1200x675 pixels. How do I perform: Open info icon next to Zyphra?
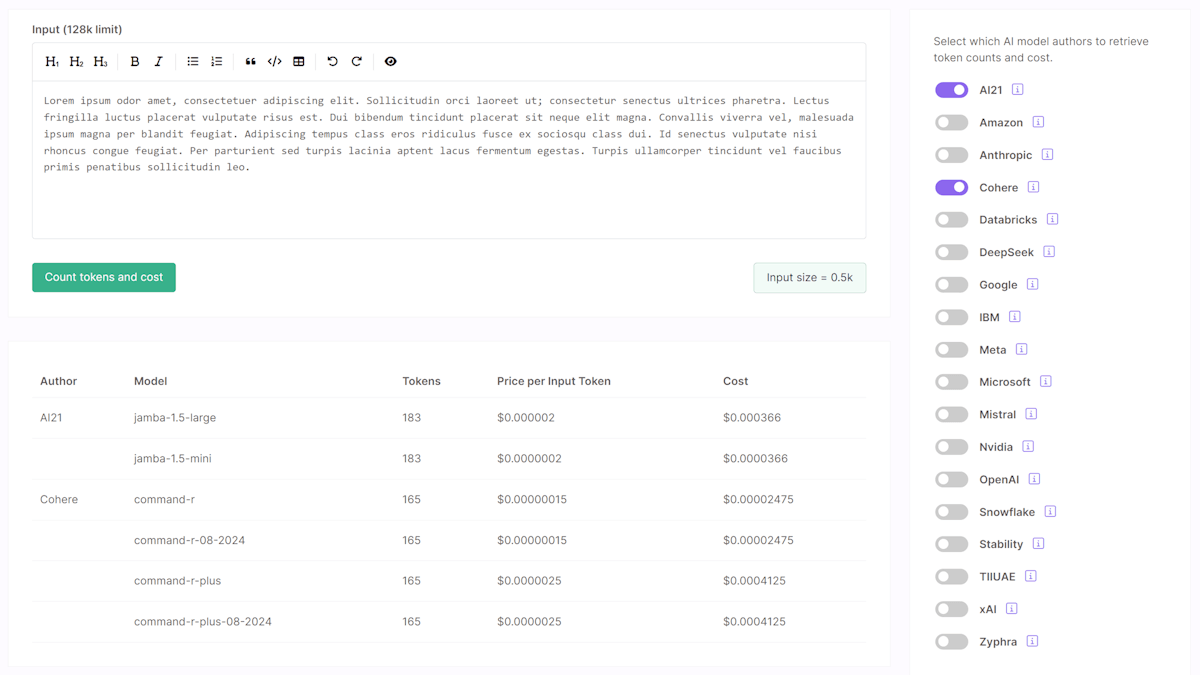click(1032, 641)
